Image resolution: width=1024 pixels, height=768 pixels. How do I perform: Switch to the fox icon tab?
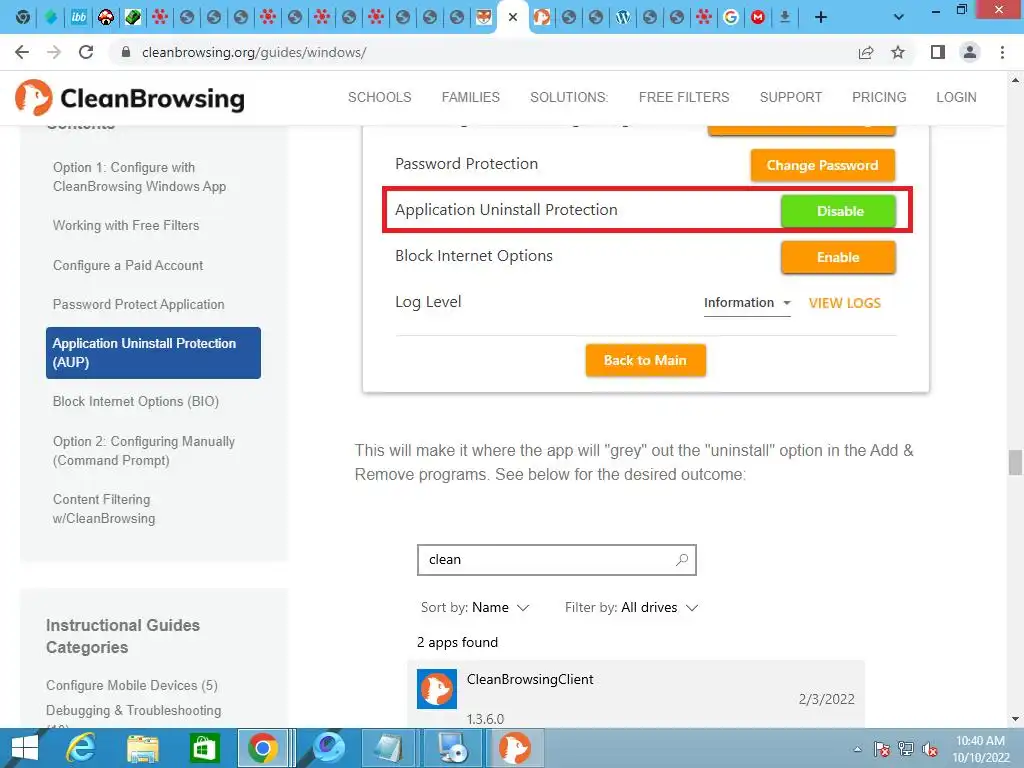(484, 18)
